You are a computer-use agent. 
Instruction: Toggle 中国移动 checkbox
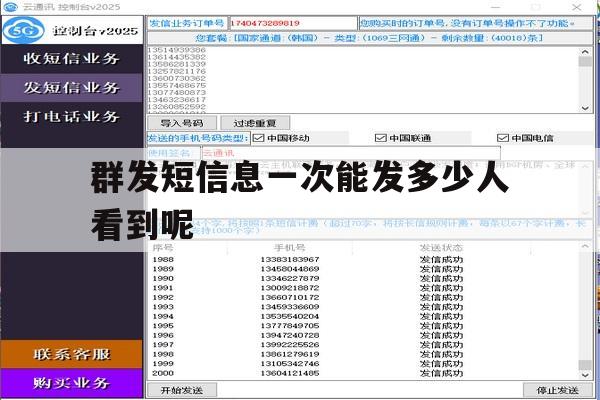[x=259, y=138]
